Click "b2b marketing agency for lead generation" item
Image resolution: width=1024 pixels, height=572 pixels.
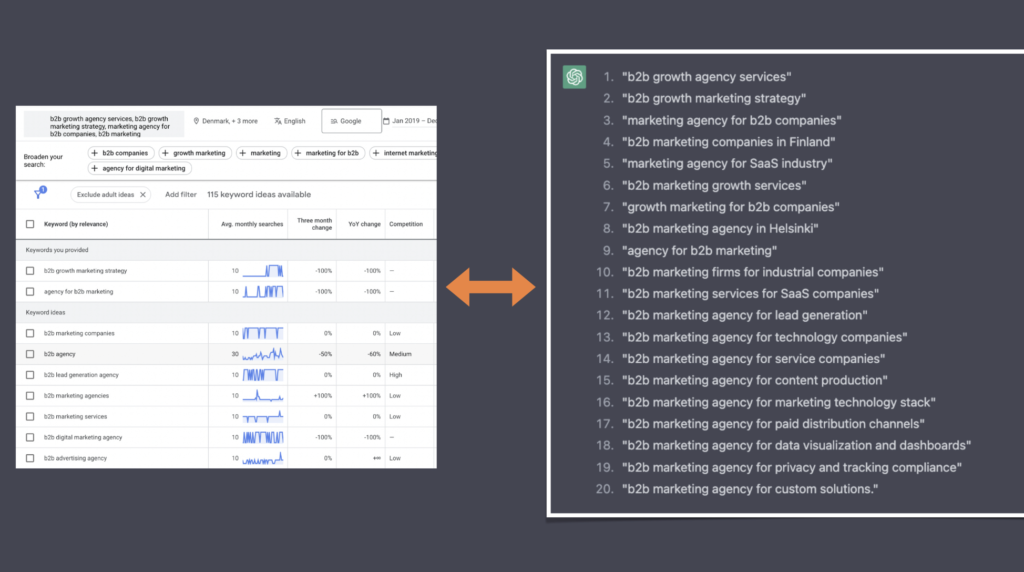744,315
